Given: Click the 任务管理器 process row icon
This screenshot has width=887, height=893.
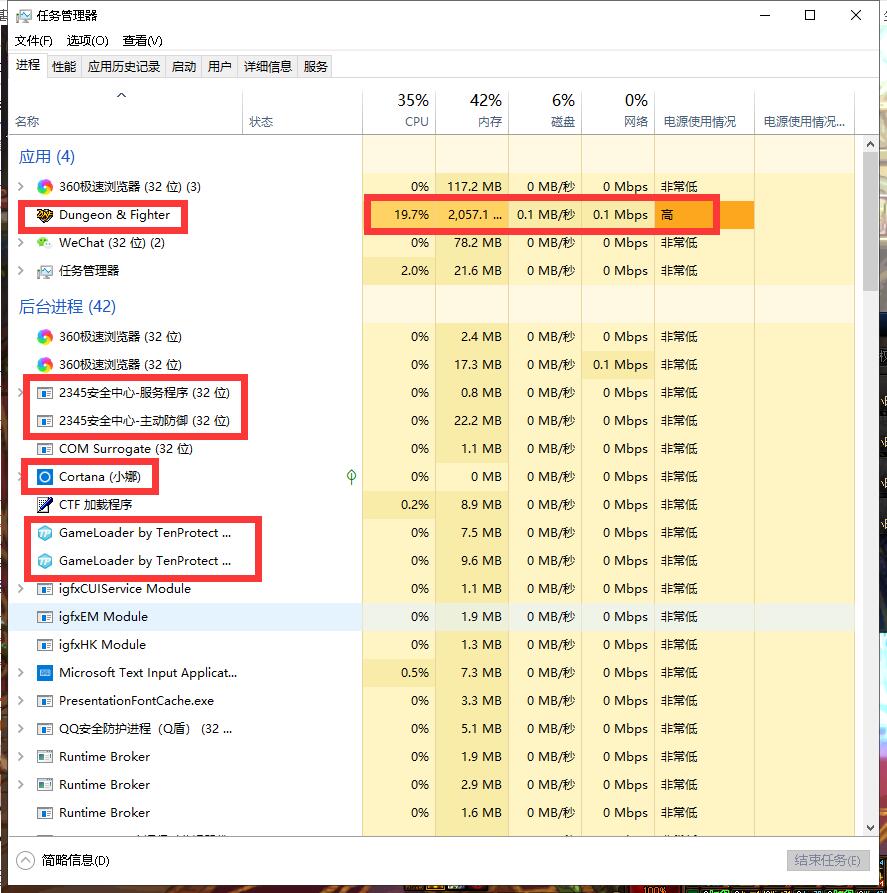Looking at the screenshot, I should pos(44,271).
